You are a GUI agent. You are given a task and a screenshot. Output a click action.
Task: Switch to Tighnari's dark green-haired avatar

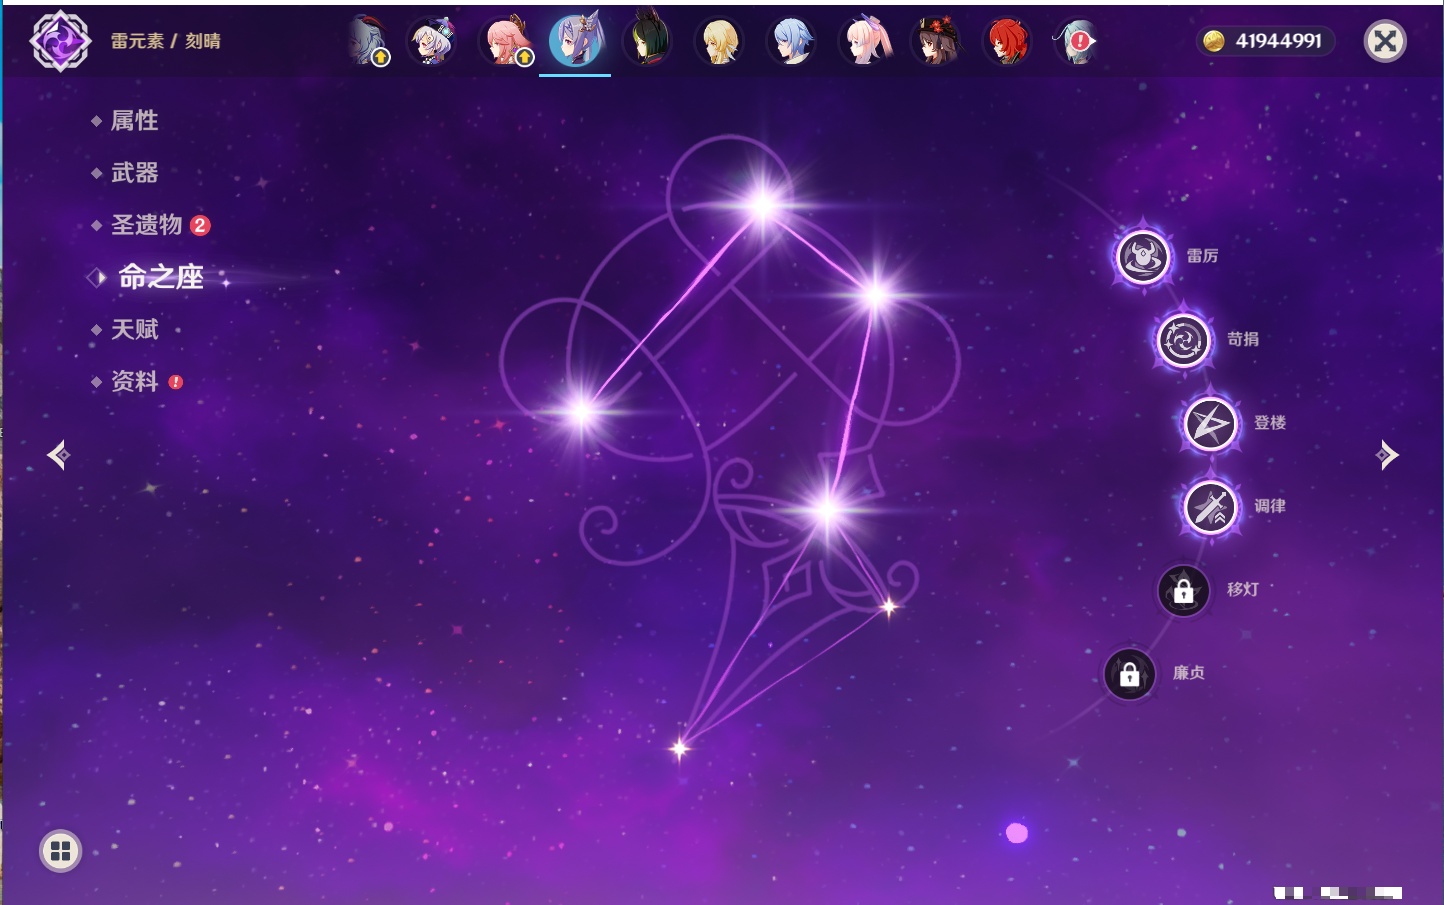(x=647, y=41)
